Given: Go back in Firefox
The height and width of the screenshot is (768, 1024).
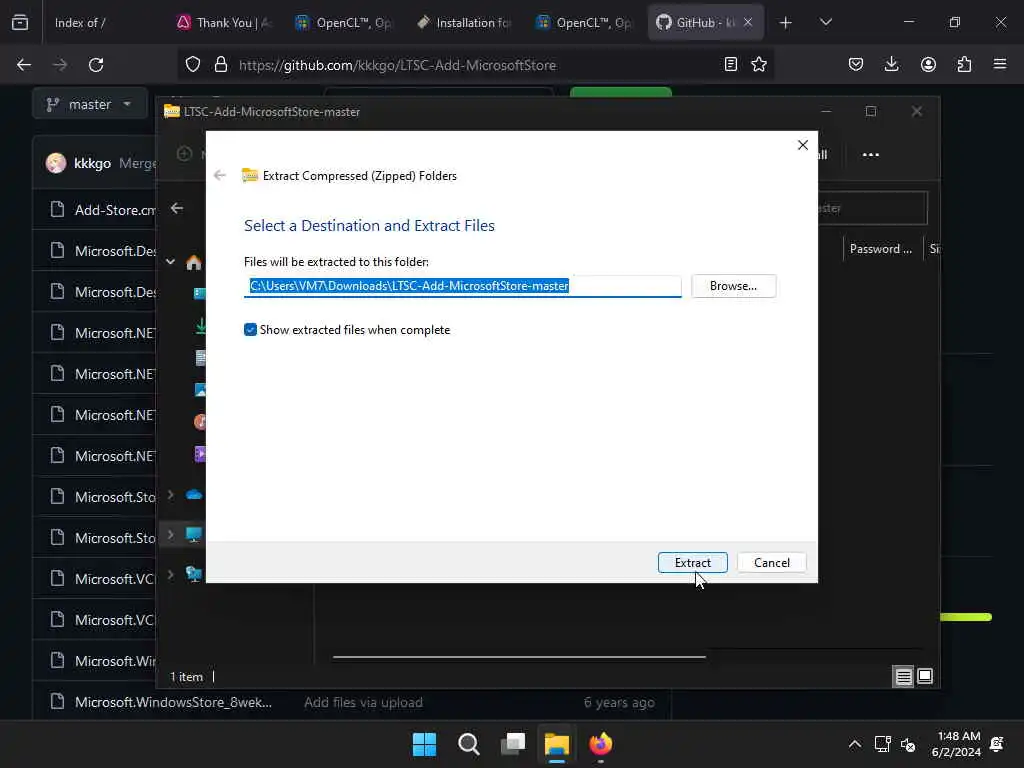Looking at the screenshot, I should (x=24, y=65).
